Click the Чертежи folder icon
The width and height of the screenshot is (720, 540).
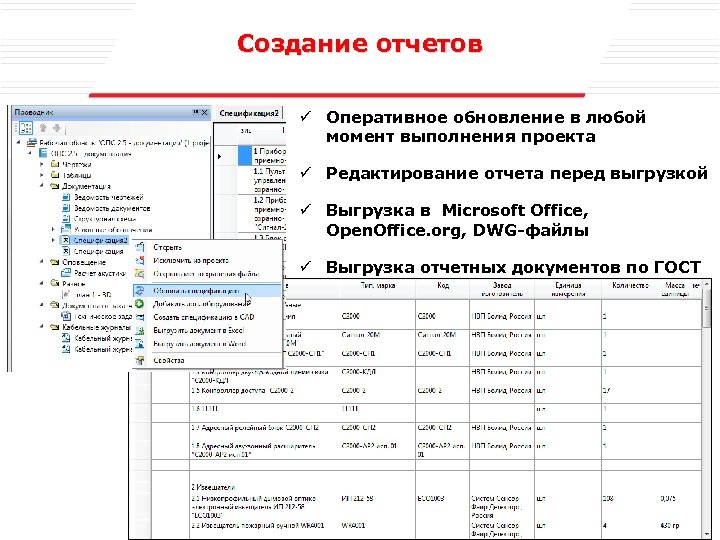[55, 164]
